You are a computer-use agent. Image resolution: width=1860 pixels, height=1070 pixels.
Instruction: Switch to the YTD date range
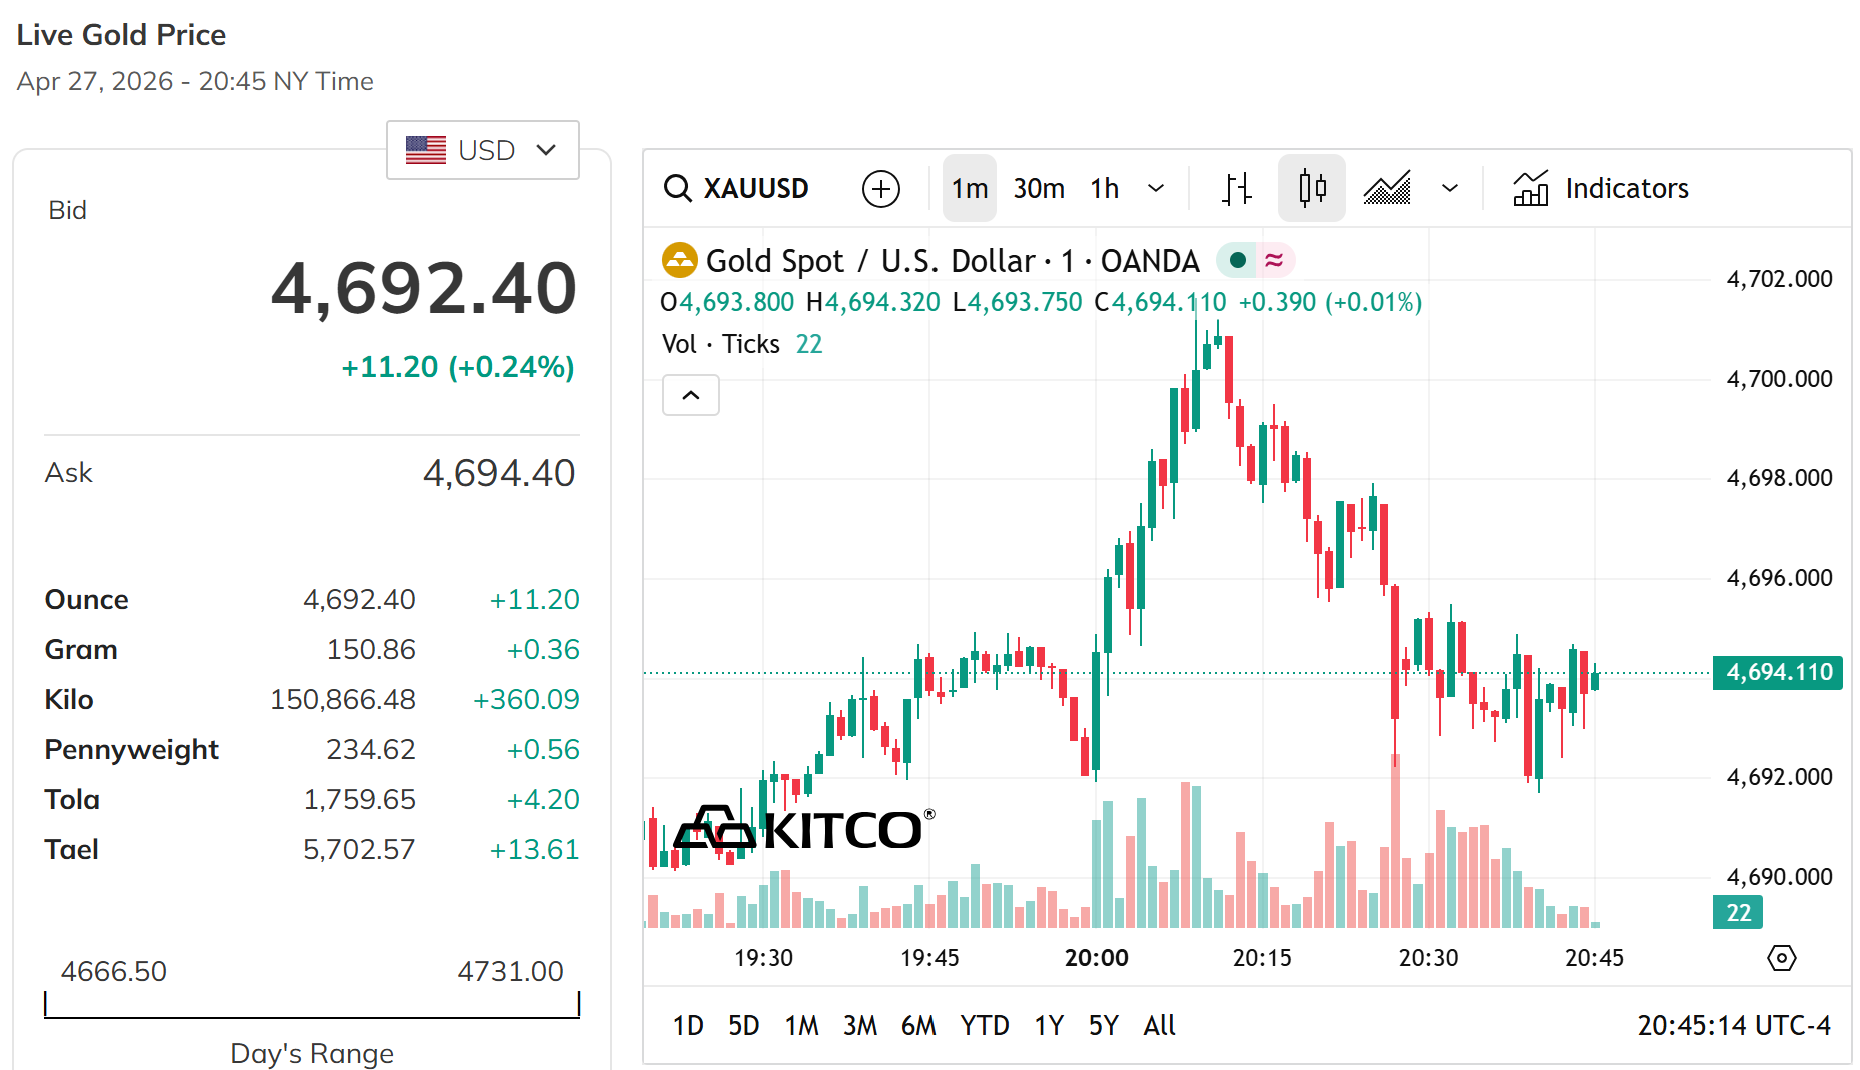coord(984,1026)
